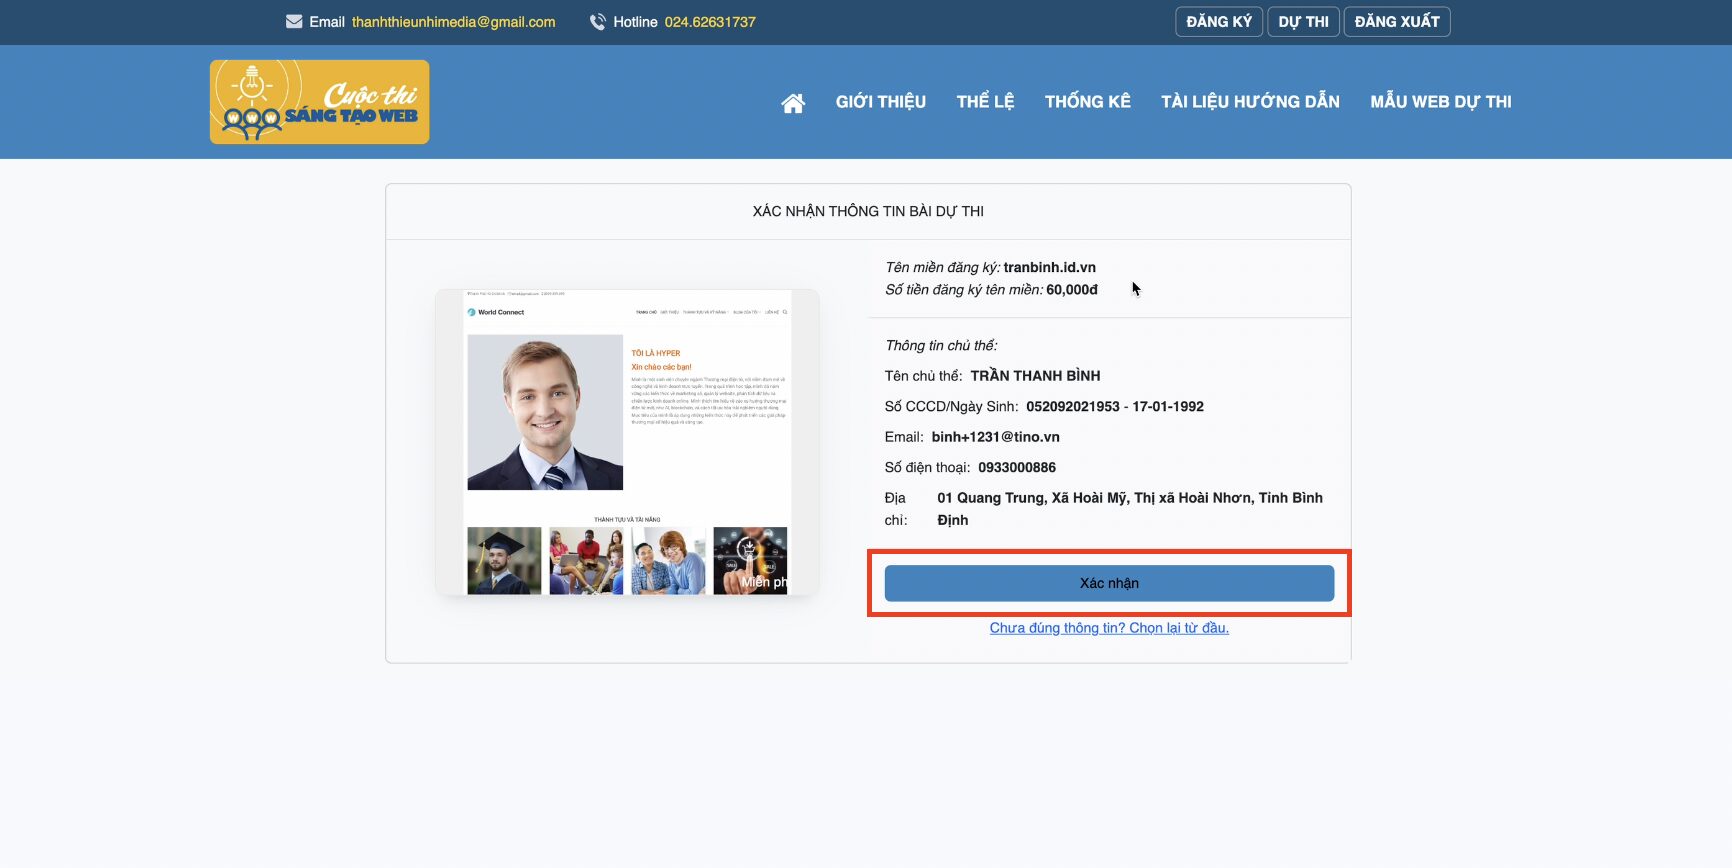The image size is (1732, 868).
Task: Open the THỂ LỆ menu item
Action: 985,102
